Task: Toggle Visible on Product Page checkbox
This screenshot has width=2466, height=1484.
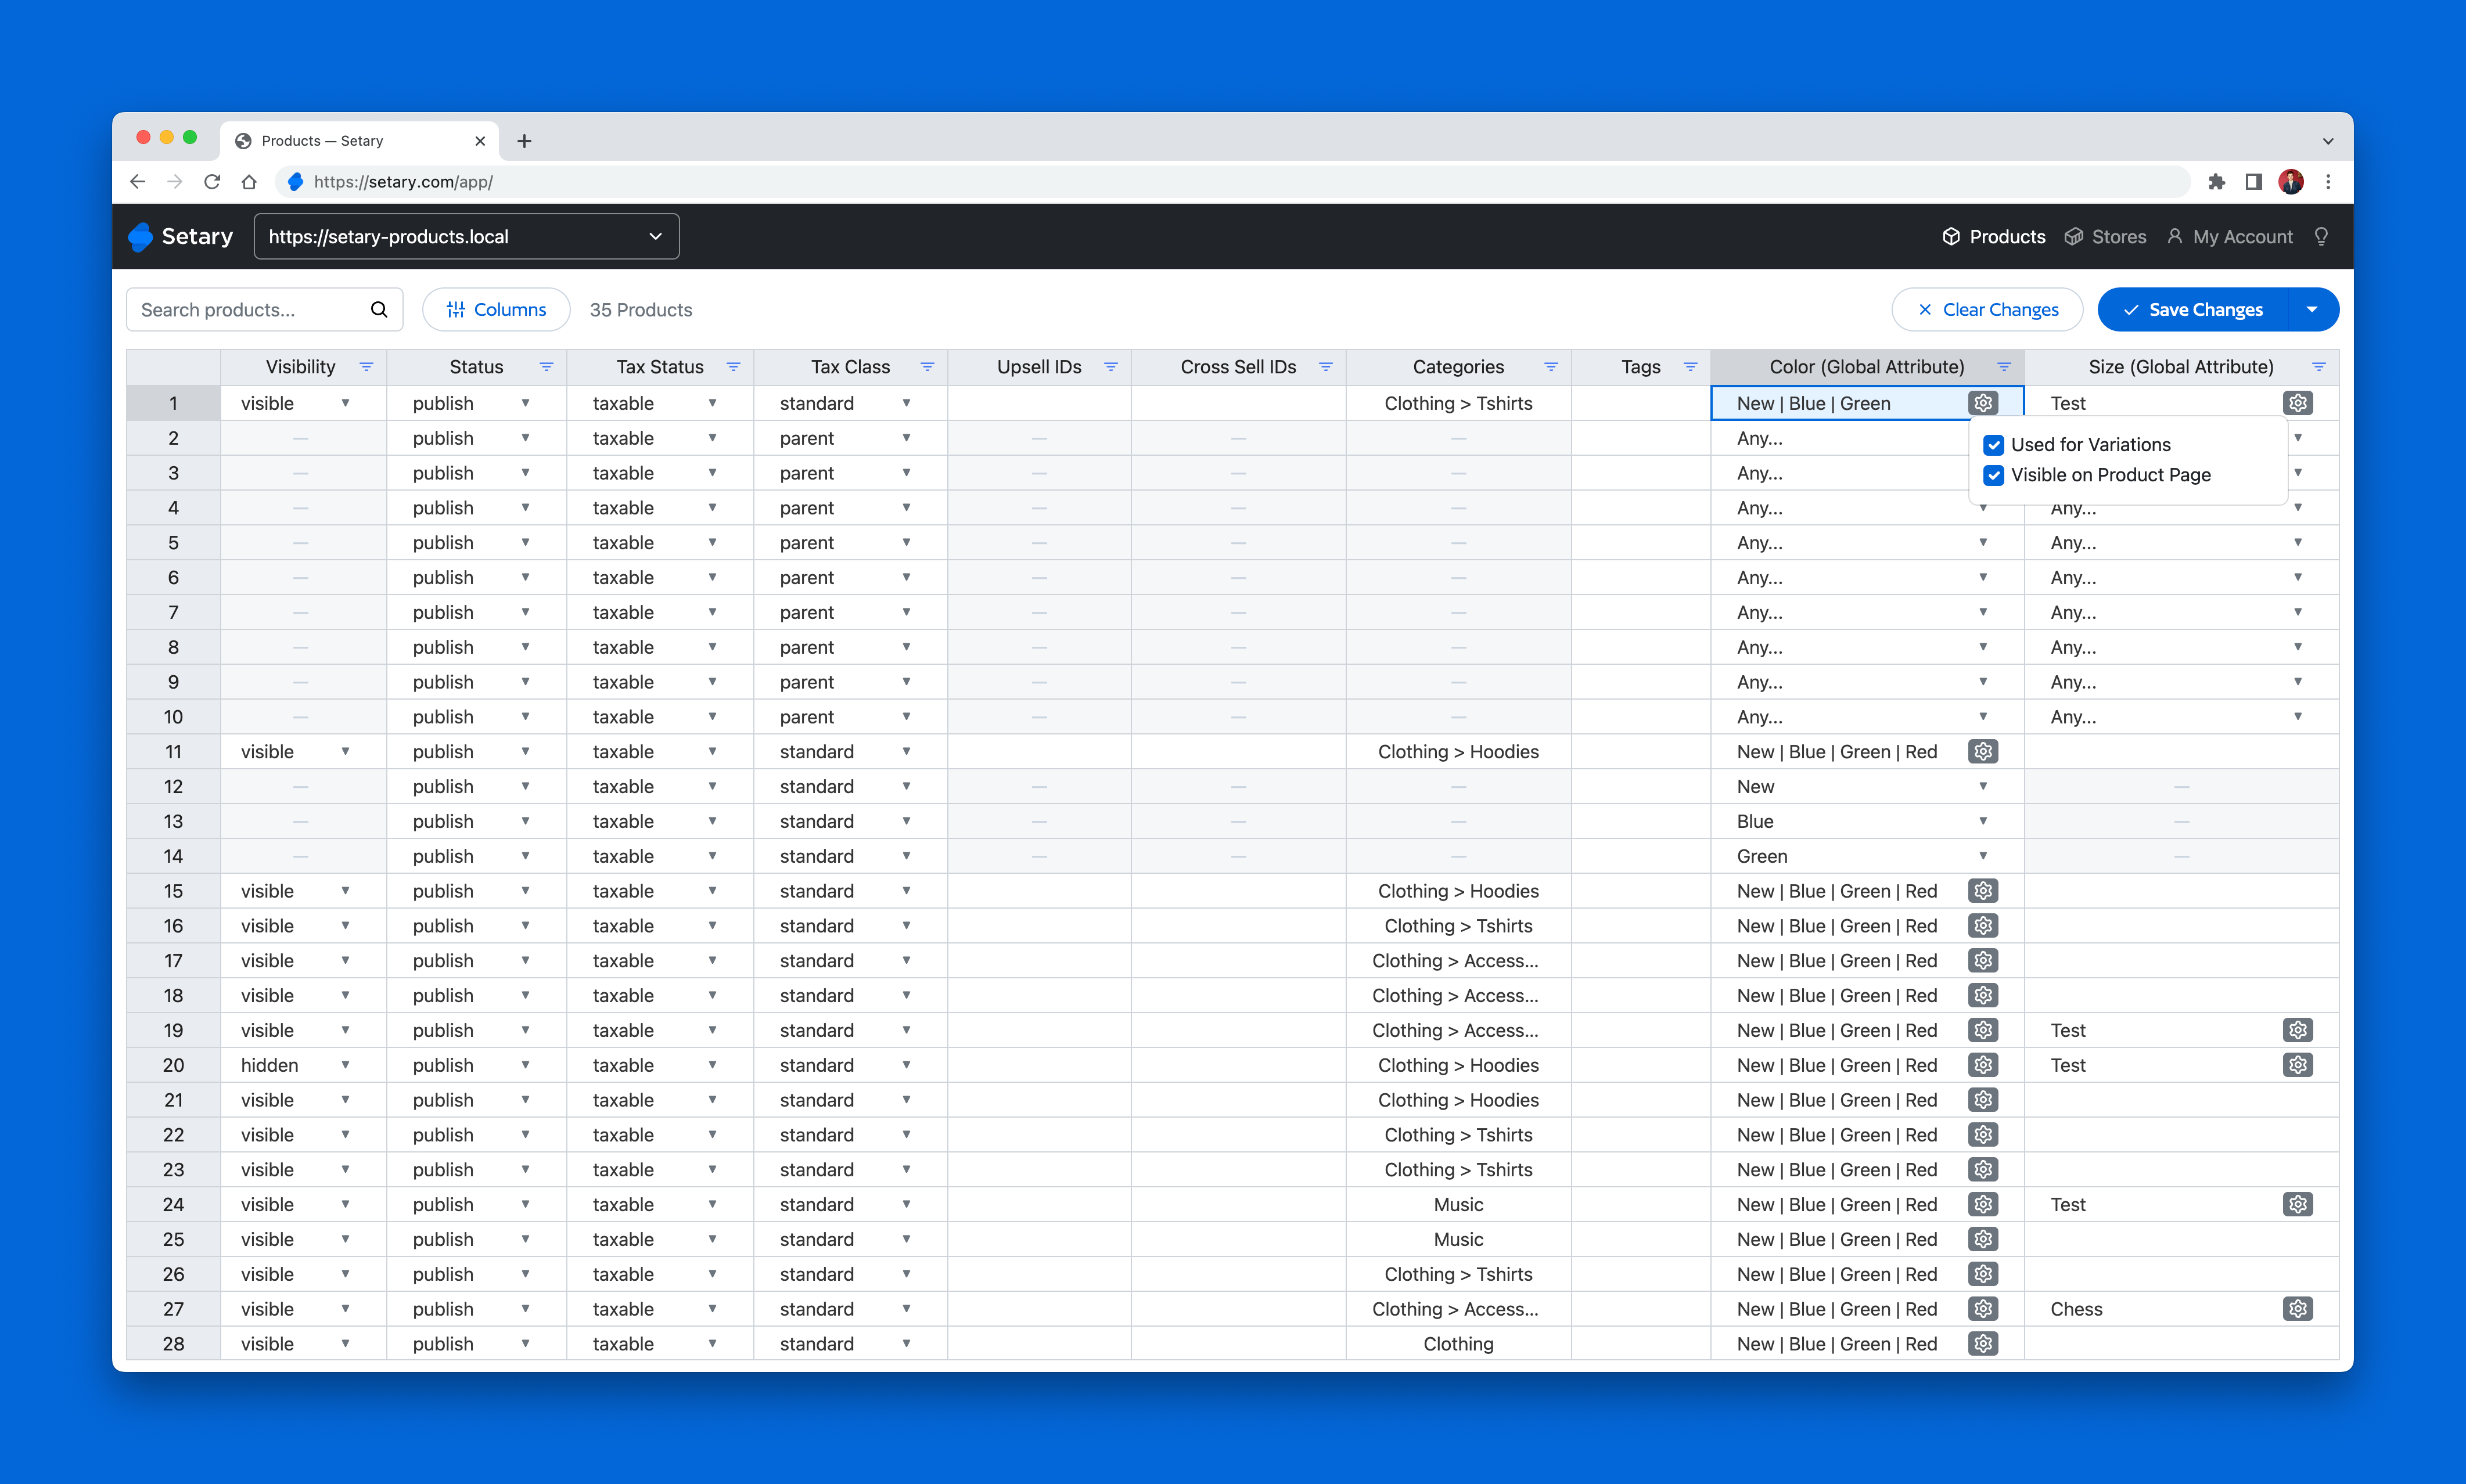Action: [1994, 475]
